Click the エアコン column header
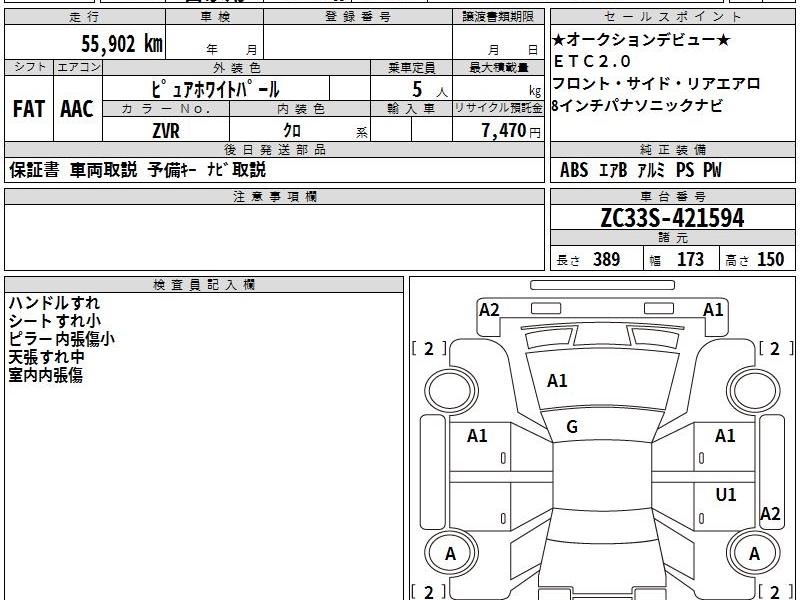This screenshot has width=800, height=600. [x=78, y=67]
